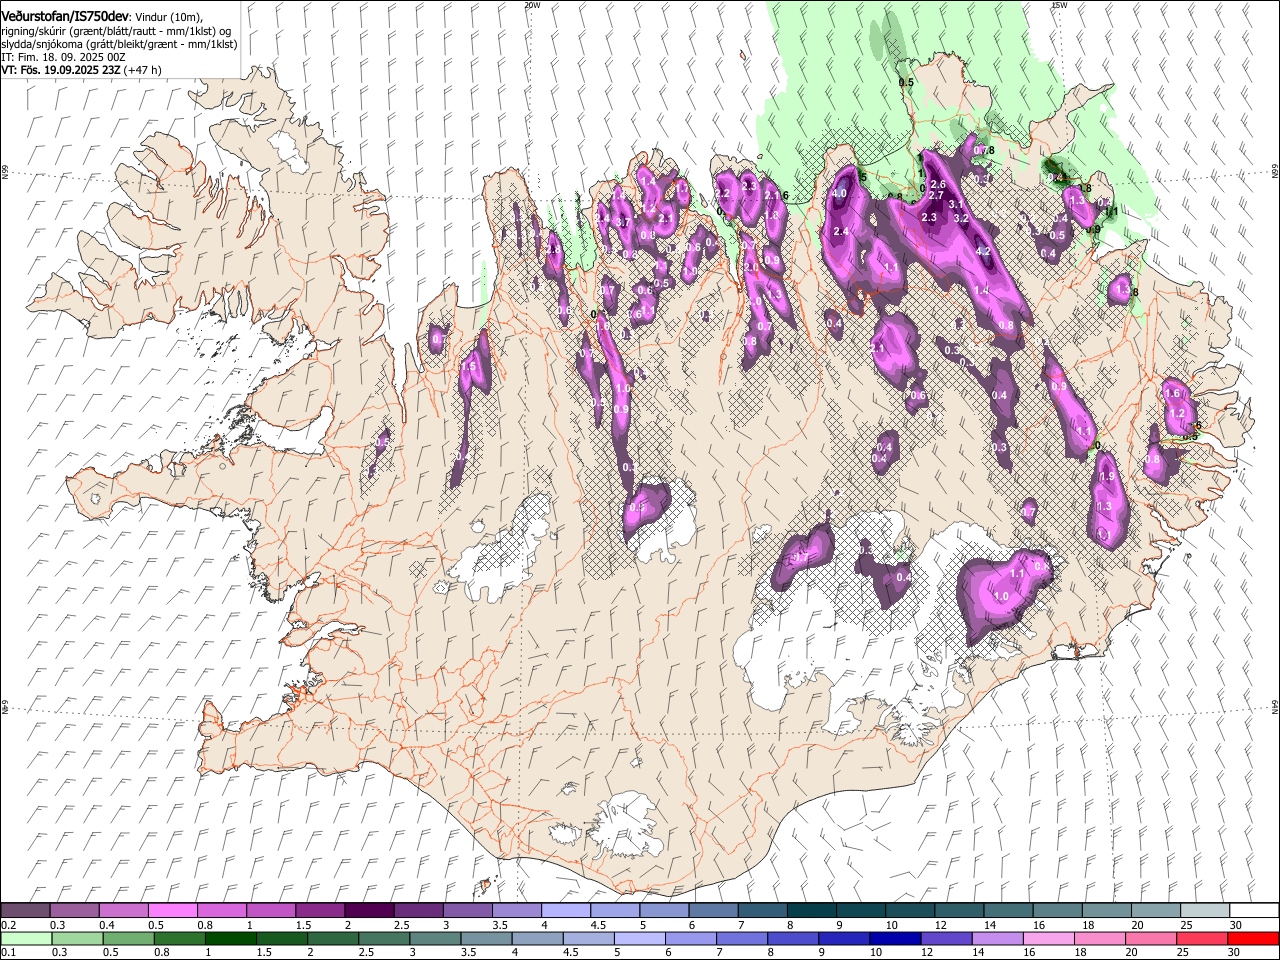Click the 3.1 snowfall value on map
Viewport: 1280px width, 960px height.
(955, 205)
